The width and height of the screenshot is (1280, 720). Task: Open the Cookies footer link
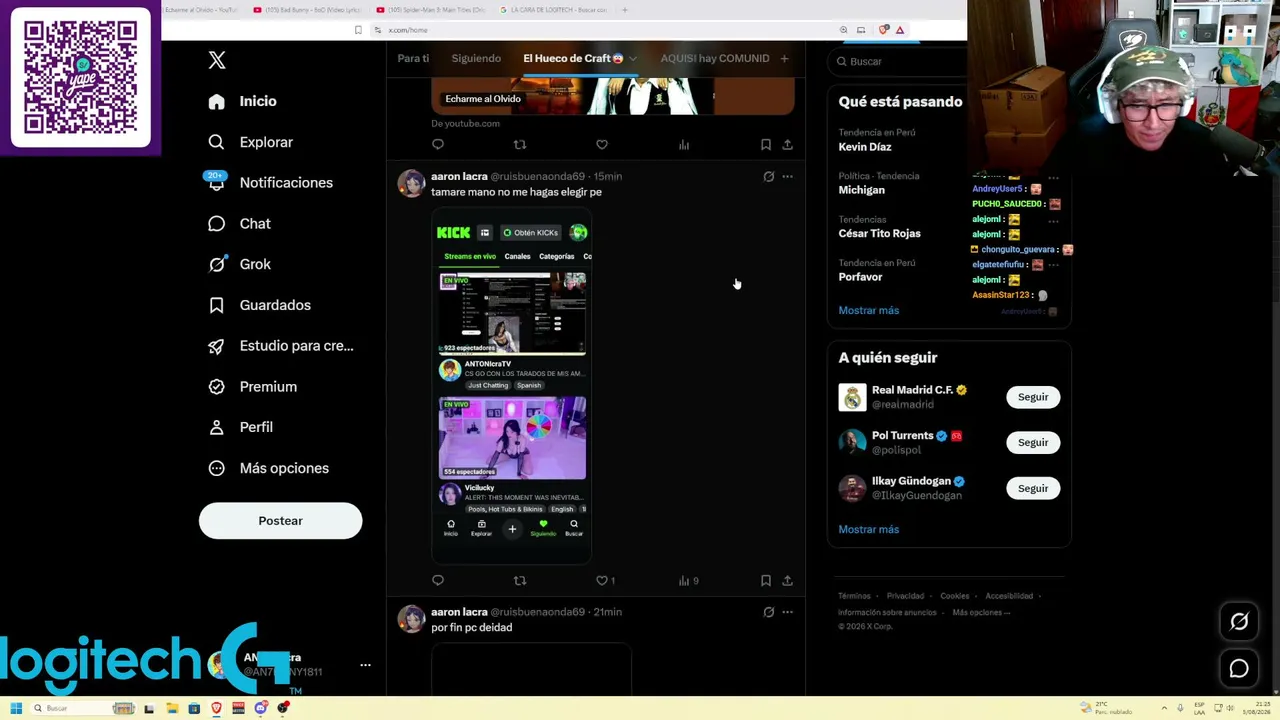(955, 596)
